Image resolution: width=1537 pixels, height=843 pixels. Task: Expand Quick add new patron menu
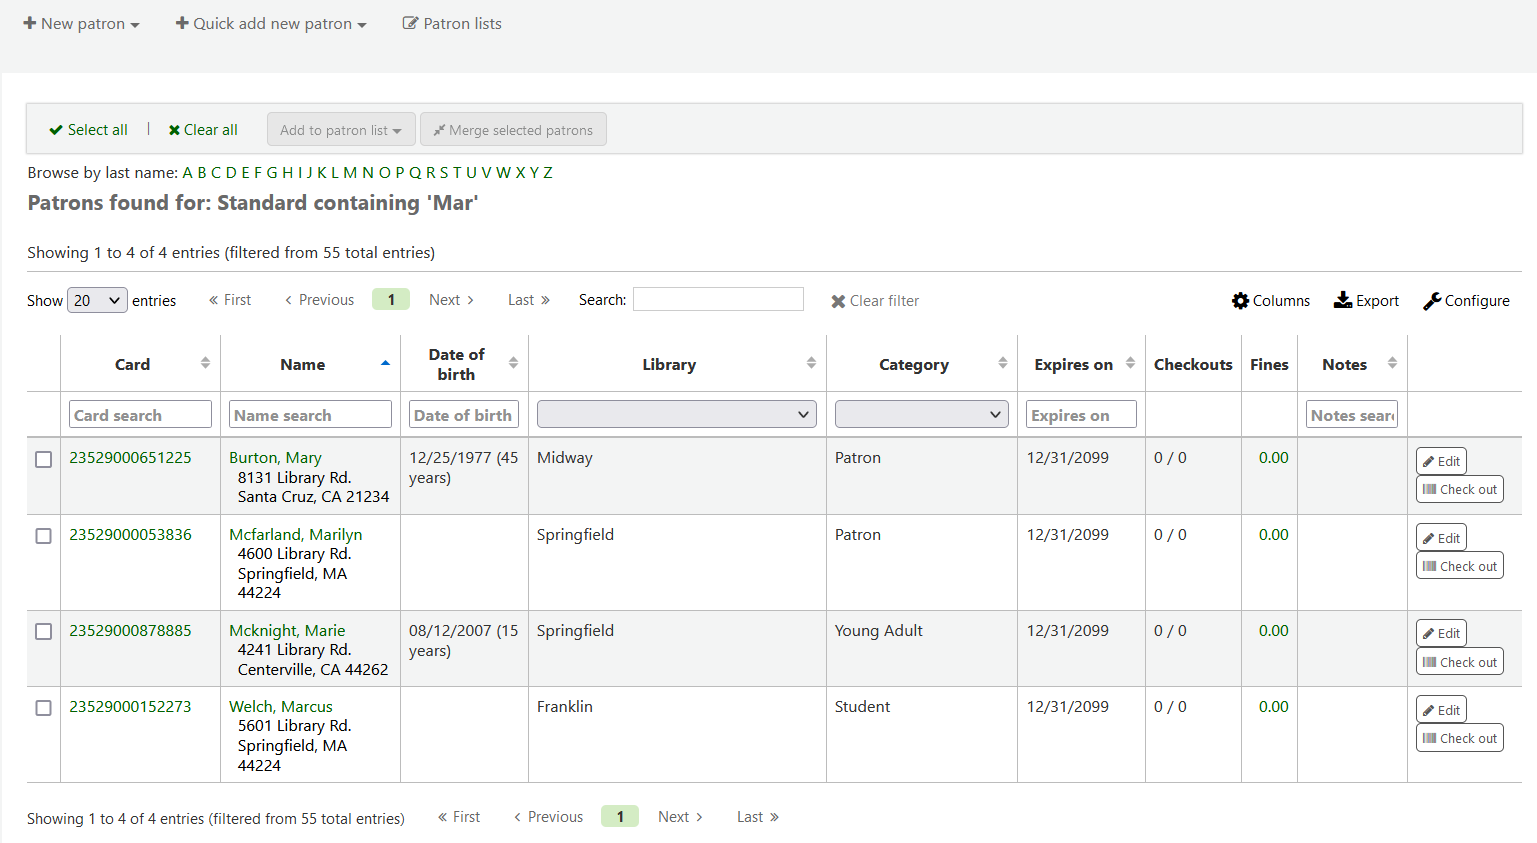pos(271,24)
